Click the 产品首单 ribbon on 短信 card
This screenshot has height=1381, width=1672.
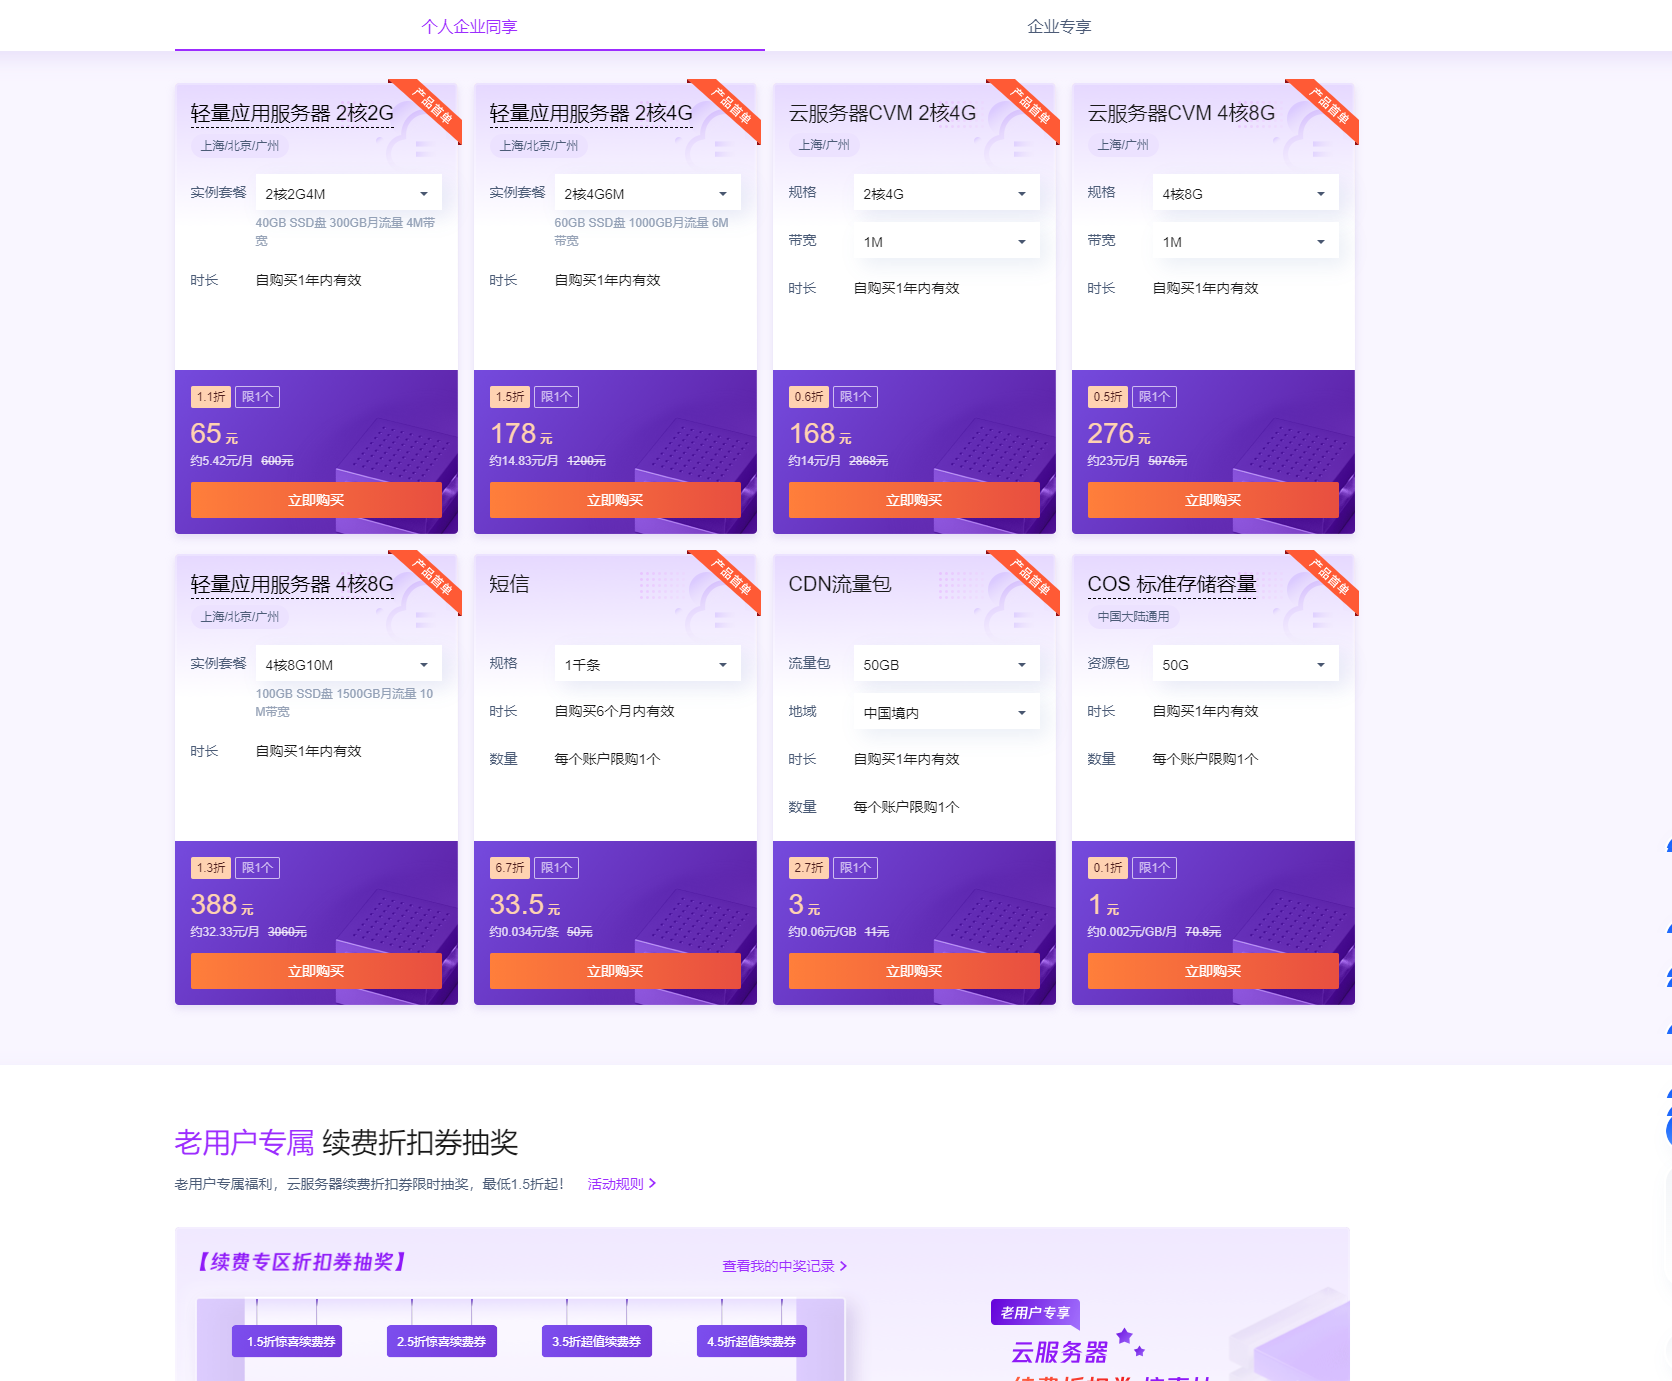(732, 579)
